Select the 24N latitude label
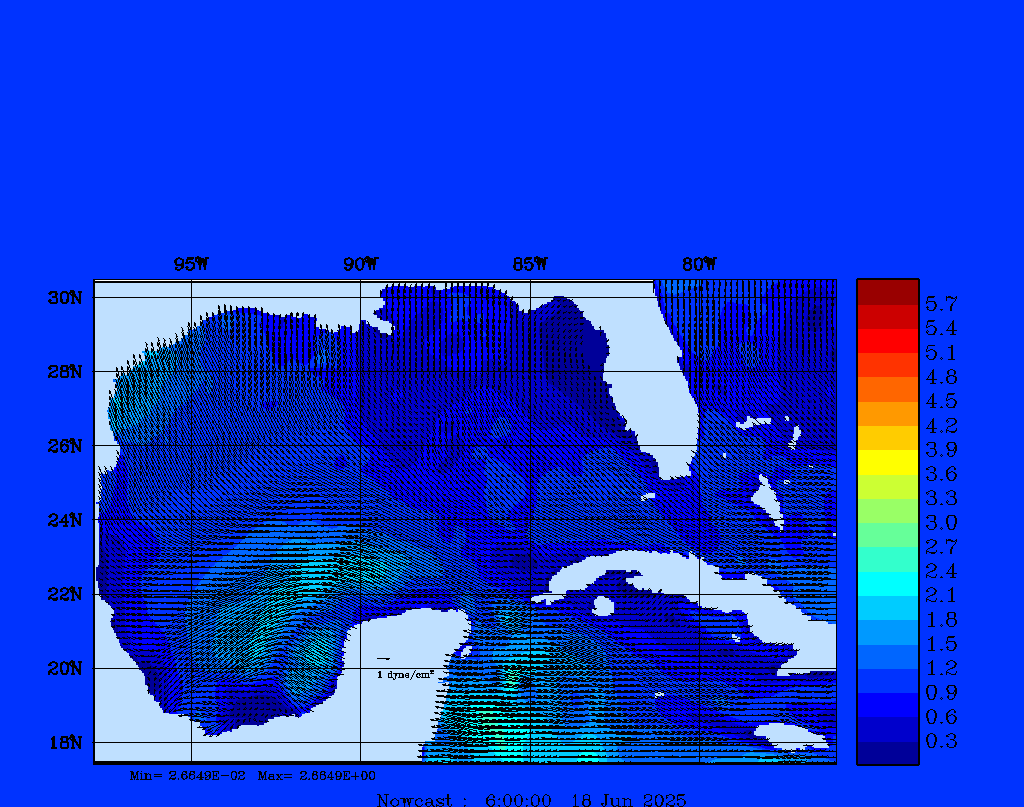The width and height of the screenshot is (1024, 807). pyautogui.click(x=63, y=520)
